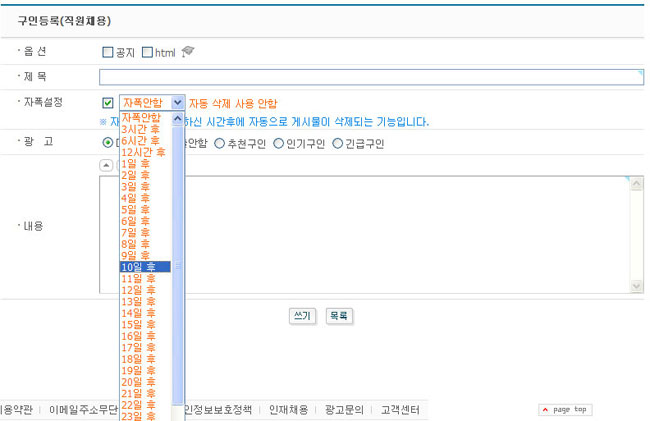Viewport: 650px width, 421px height.
Task: Select highlighted 10일 후 option
Action: point(145,267)
